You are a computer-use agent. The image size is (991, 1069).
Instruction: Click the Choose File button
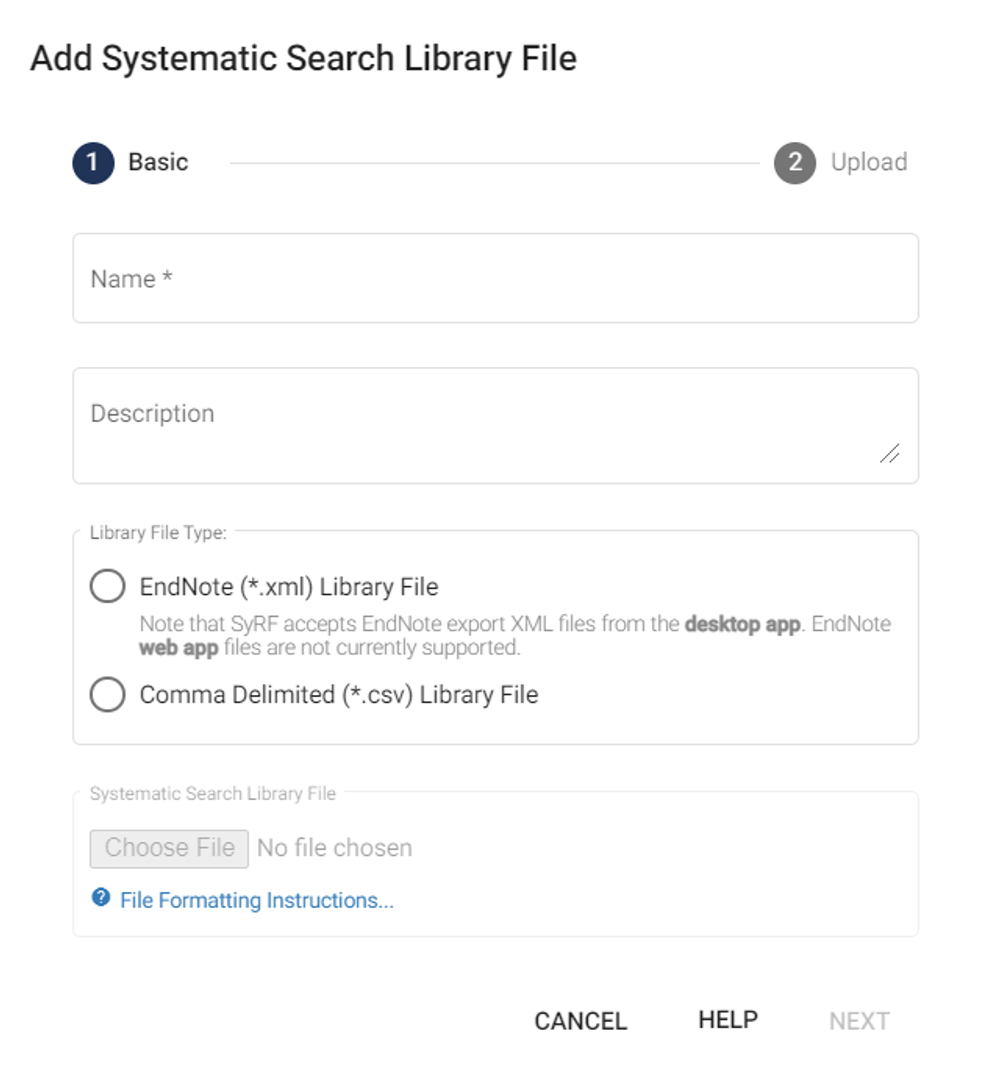coord(169,848)
